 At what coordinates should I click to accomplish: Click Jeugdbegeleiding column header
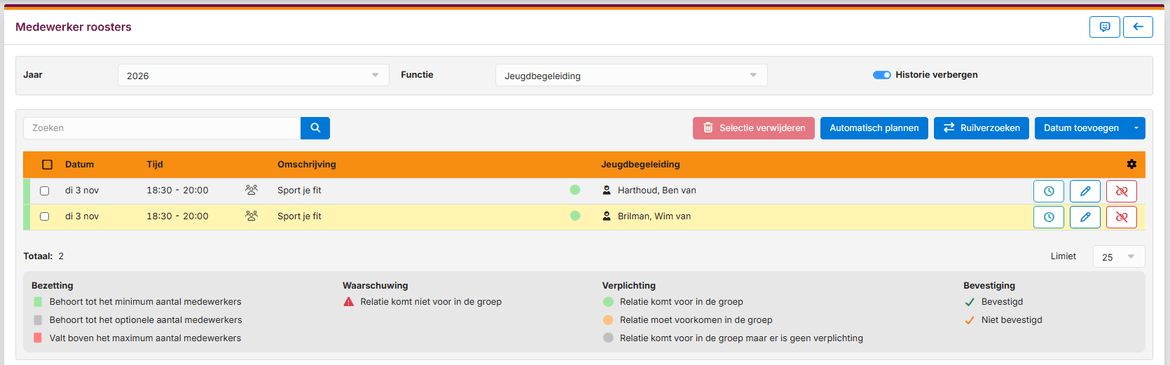click(640, 164)
